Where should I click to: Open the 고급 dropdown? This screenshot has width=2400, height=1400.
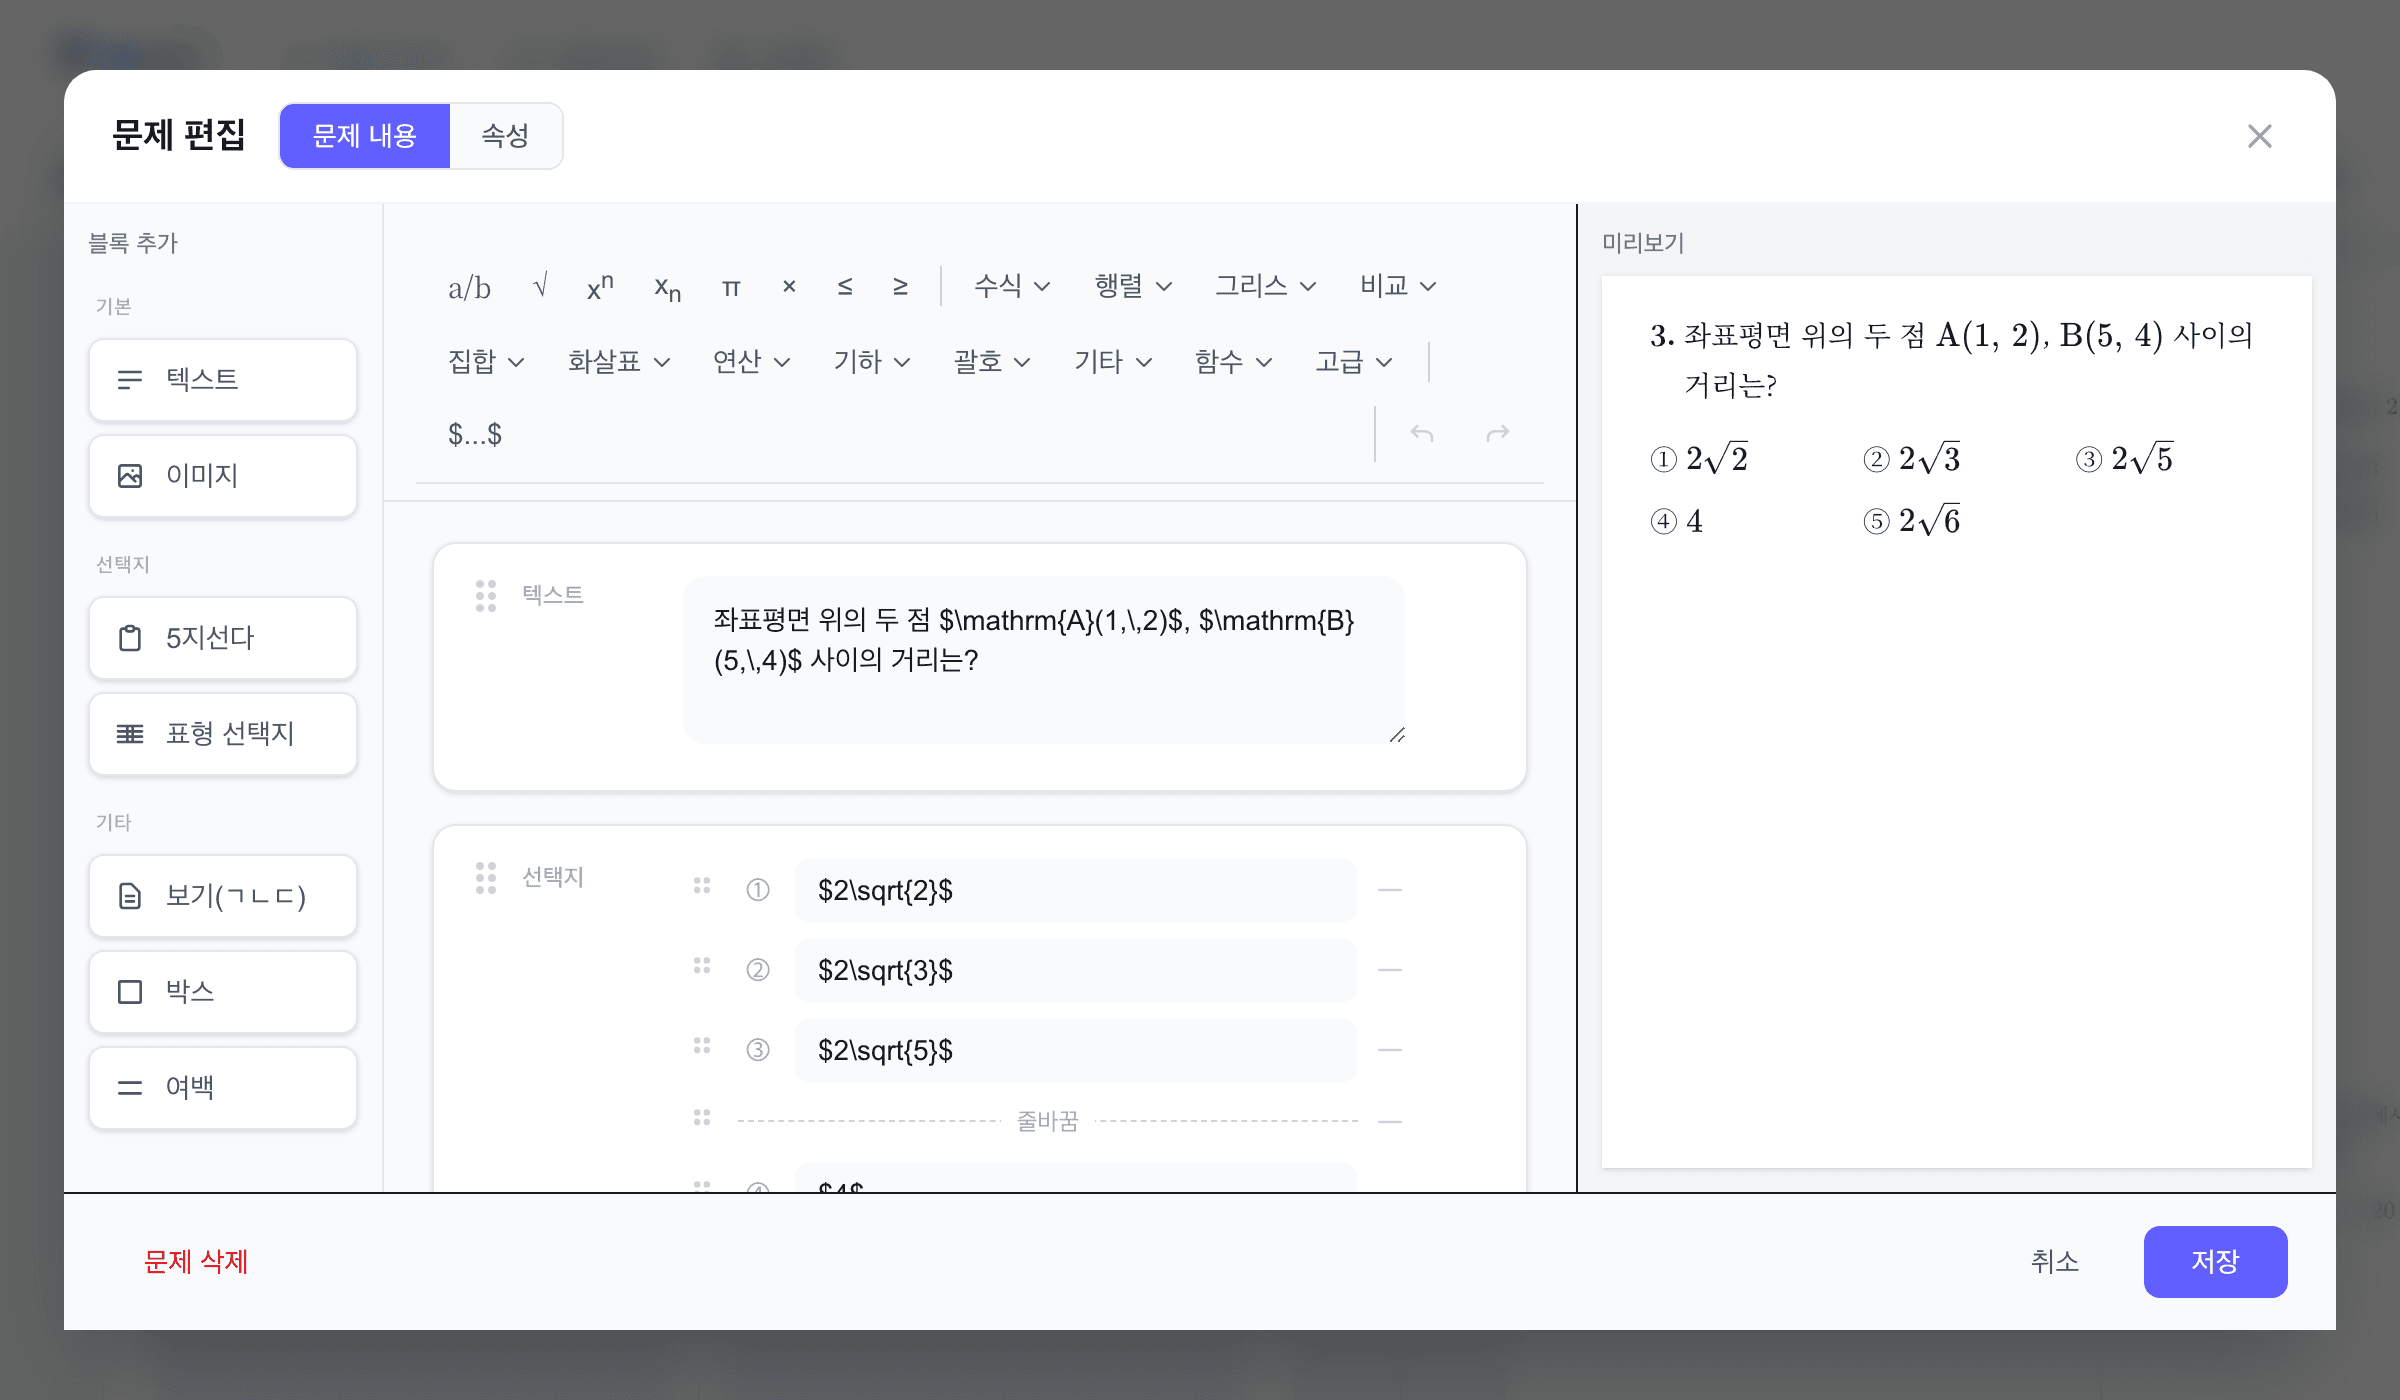(x=1354, y=362)
